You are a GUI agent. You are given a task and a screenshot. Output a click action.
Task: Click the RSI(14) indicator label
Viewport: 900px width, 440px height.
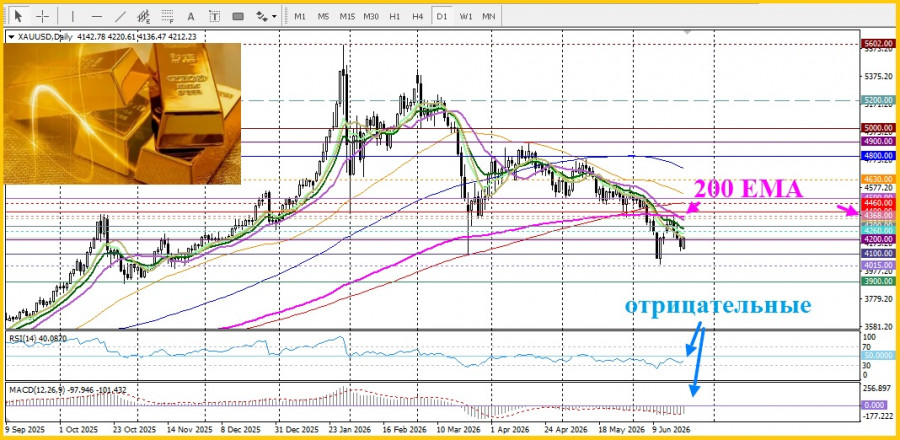pos(37,338)
